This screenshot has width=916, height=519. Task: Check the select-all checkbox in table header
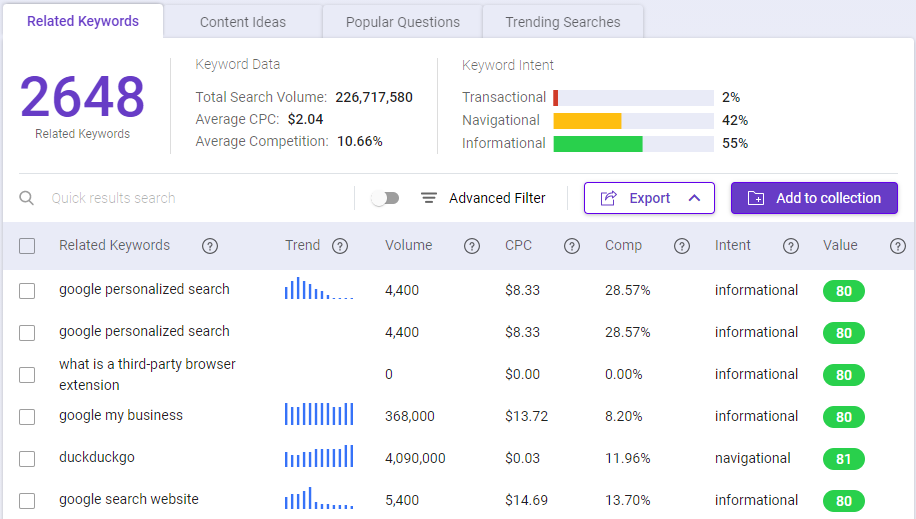27,246
